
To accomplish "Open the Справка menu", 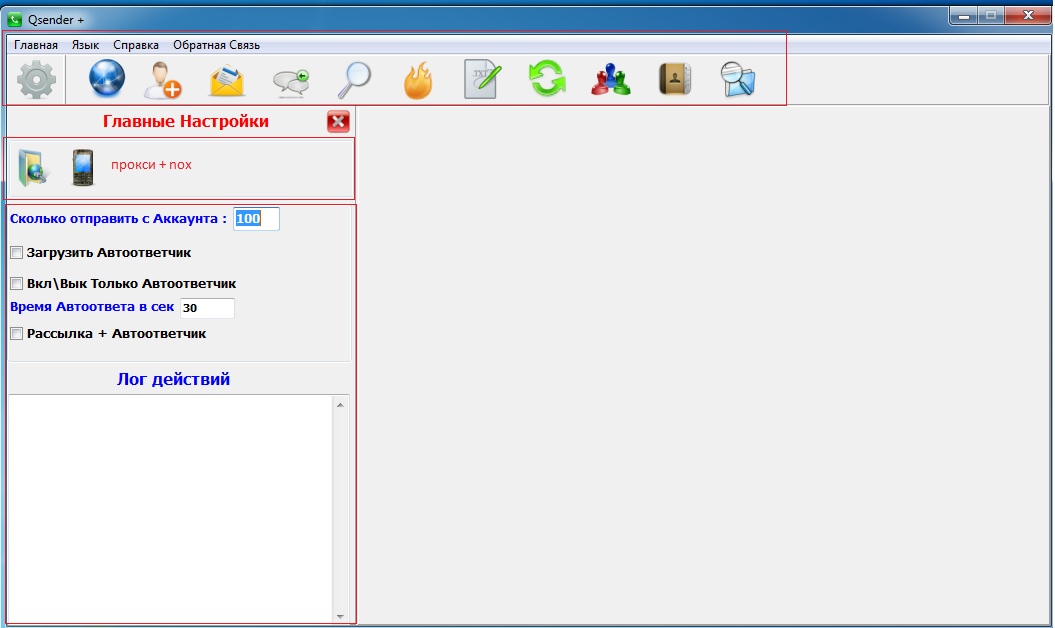I will tap(136, 45).
